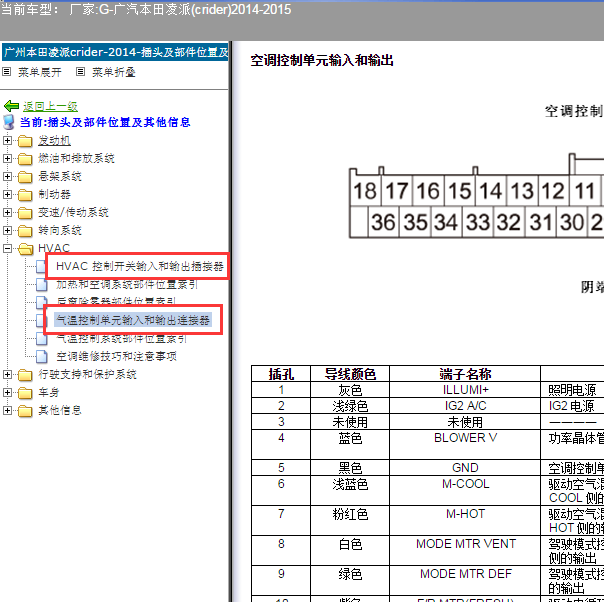Click the green back arrow icon
Screen dimensions: 604x602
[x=11, y=106]
